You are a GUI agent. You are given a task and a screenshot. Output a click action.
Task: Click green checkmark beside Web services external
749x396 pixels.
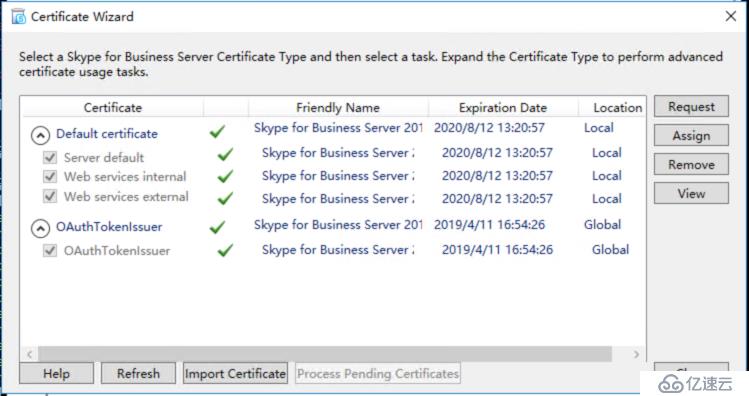click(x=225, y=198)
